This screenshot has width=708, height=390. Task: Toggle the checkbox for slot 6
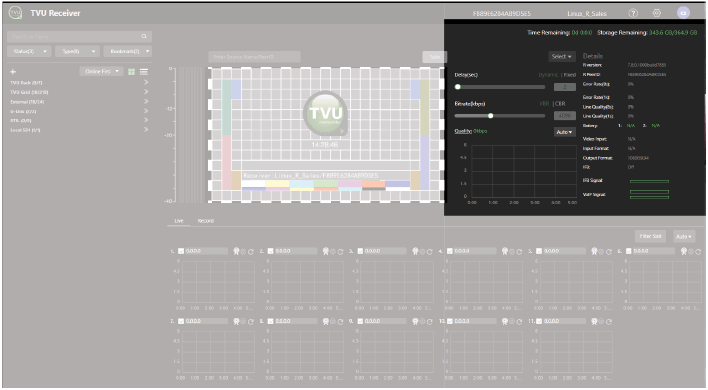coord(629,251)
